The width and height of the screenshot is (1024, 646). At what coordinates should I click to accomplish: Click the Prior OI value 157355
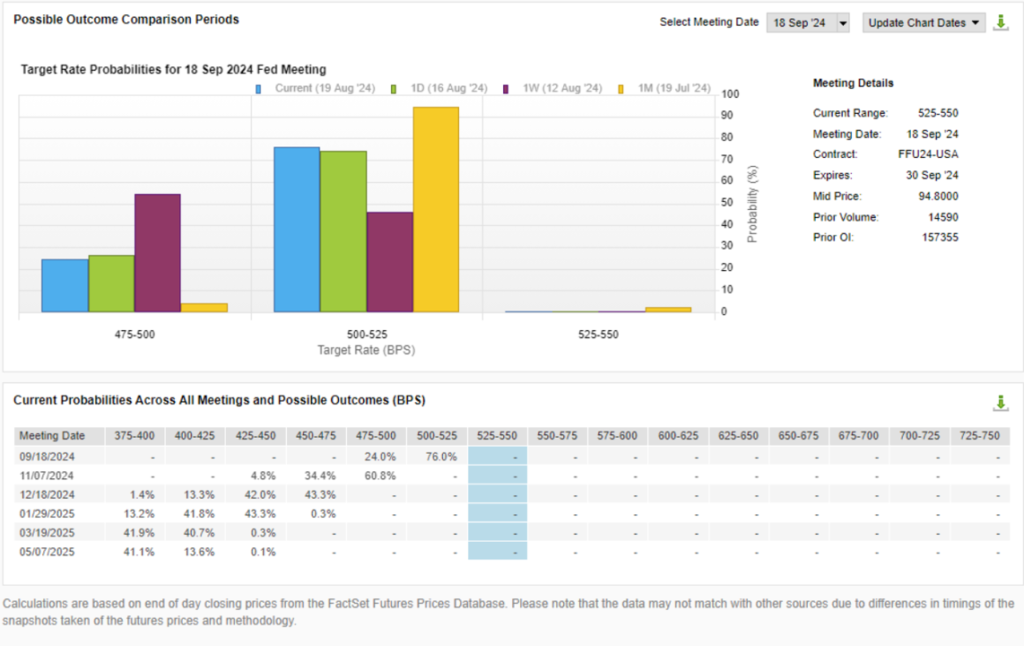coord(940,237)
